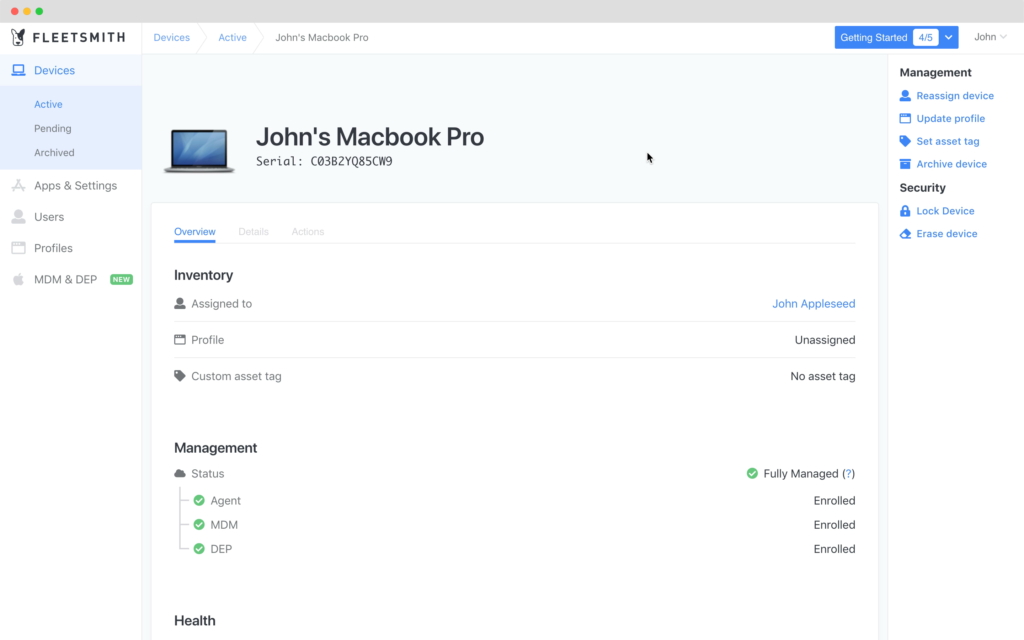Click the Update profile window icon

(905, 118)
